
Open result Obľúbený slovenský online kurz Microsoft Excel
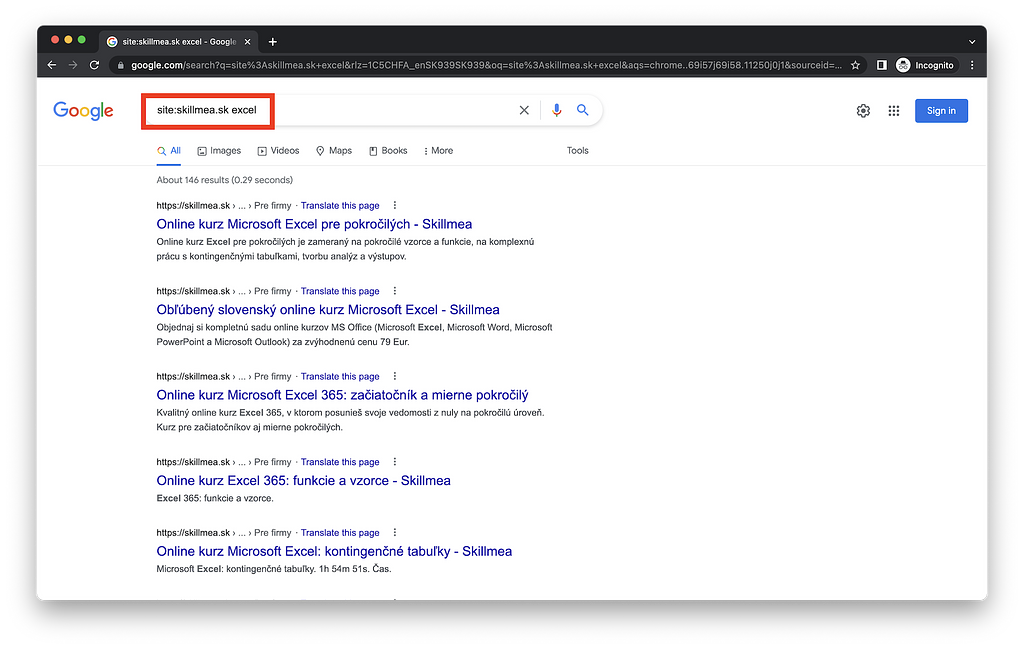click(x=328, y=310)
